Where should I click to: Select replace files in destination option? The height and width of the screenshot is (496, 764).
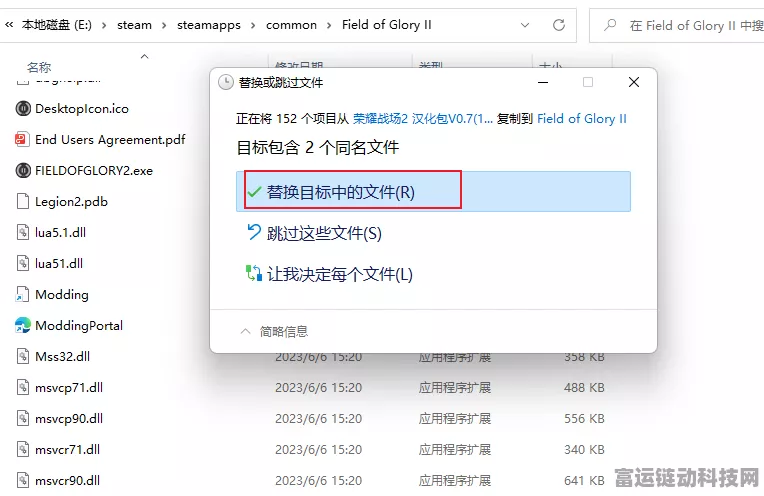(433, 191)
